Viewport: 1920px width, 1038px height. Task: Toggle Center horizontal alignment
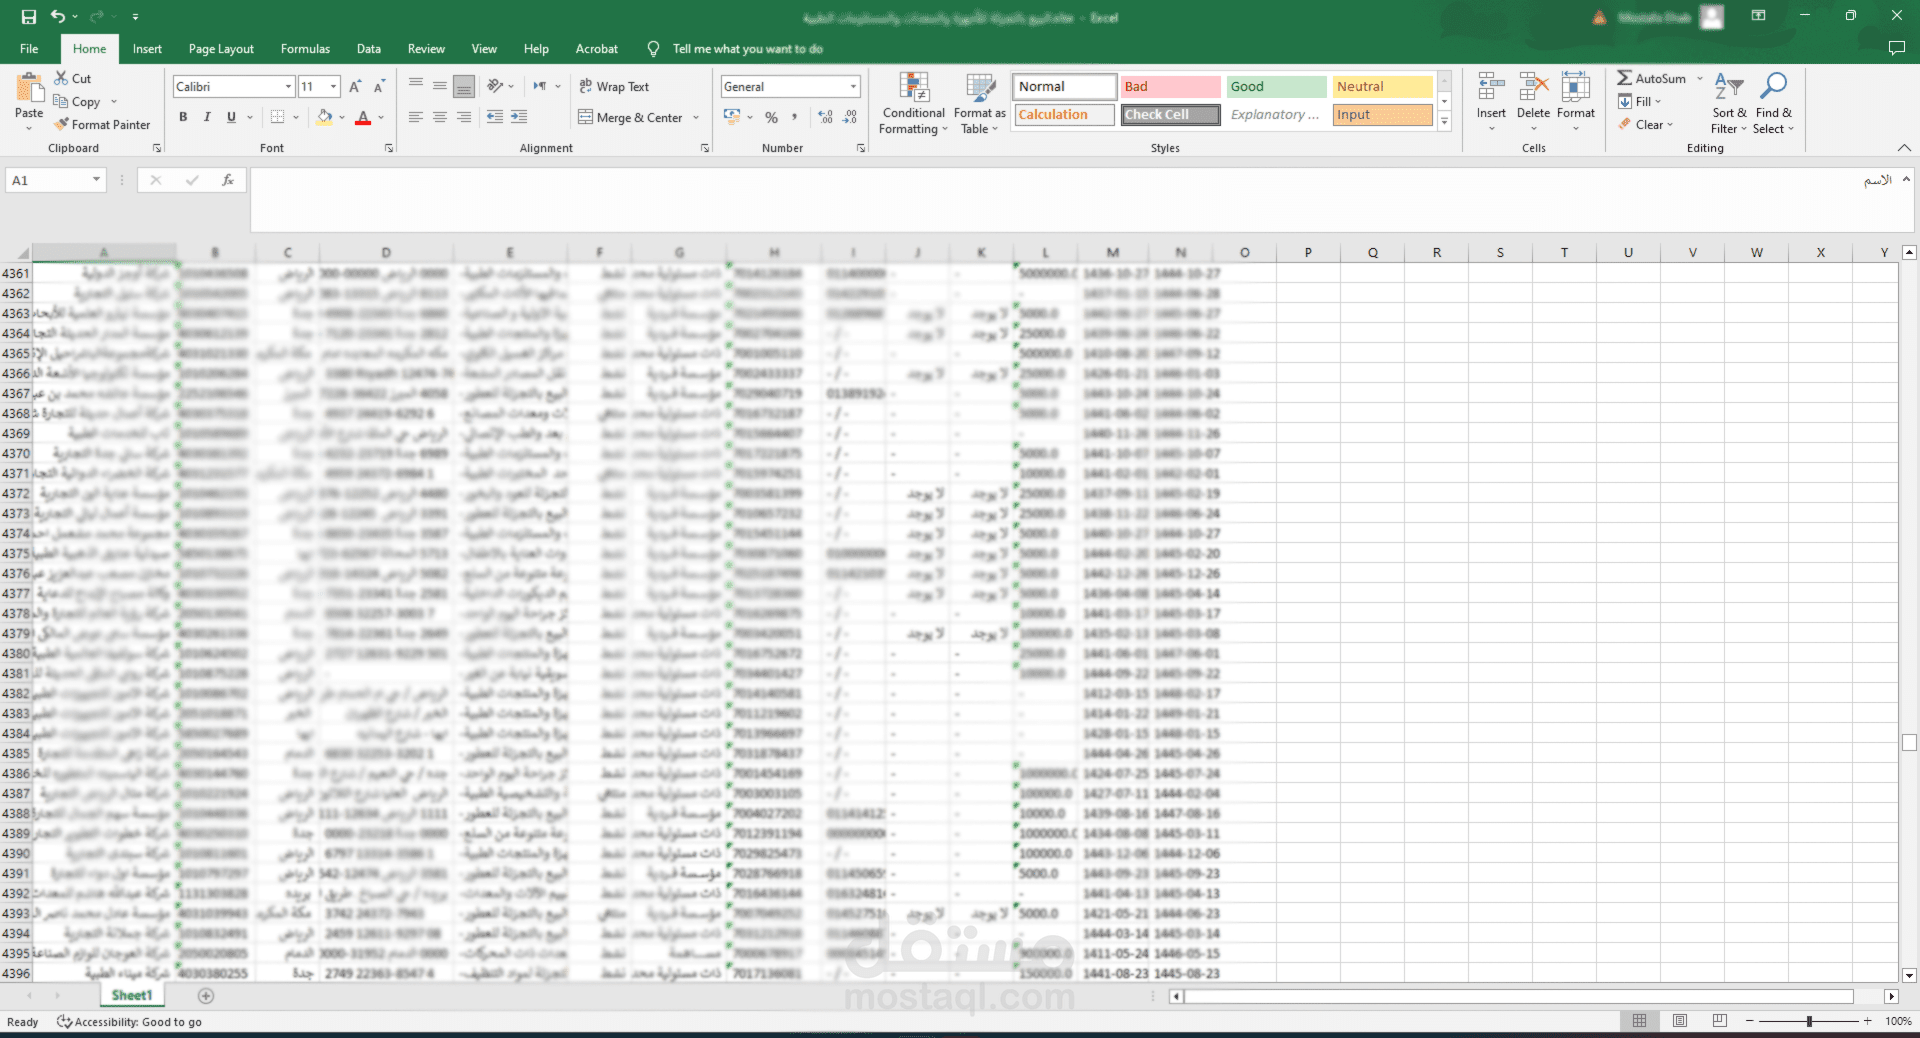440,117
